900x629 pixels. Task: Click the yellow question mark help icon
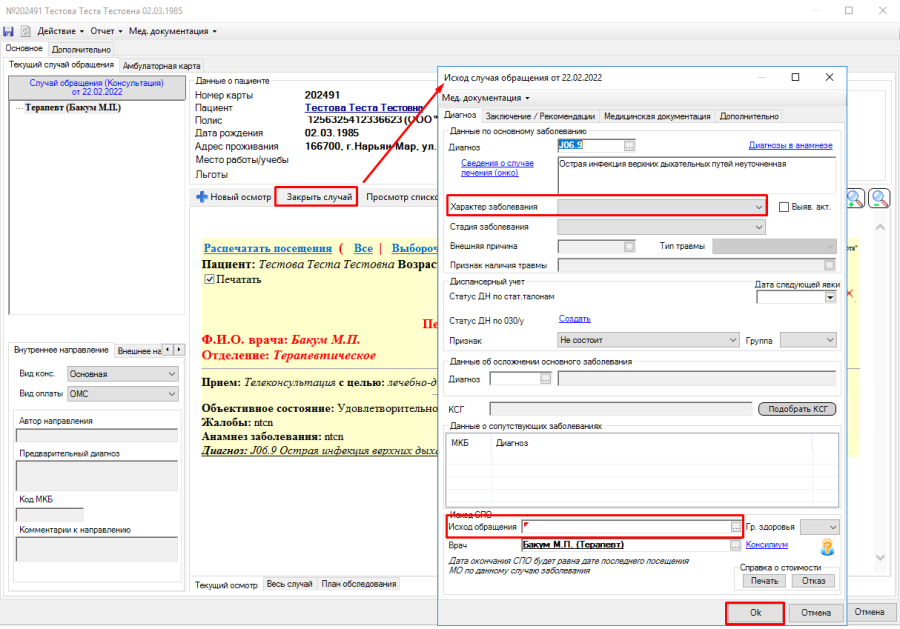point(827,547)
